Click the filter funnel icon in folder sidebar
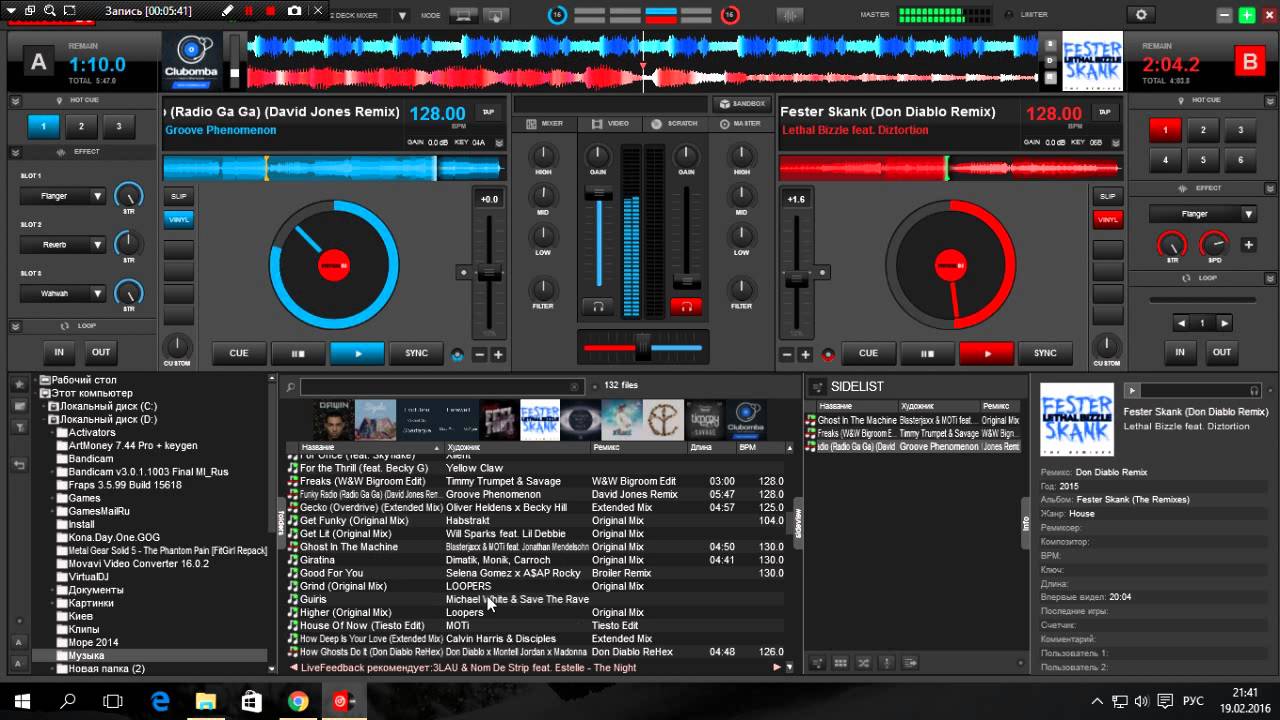Viewport: 1280px width, 720px height. 19,428
